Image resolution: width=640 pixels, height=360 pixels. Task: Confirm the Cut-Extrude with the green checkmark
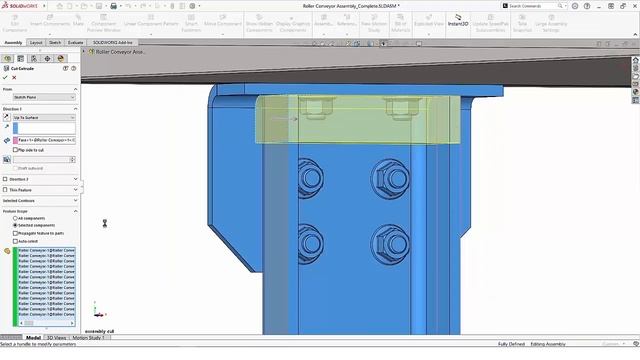pos(5,78)
